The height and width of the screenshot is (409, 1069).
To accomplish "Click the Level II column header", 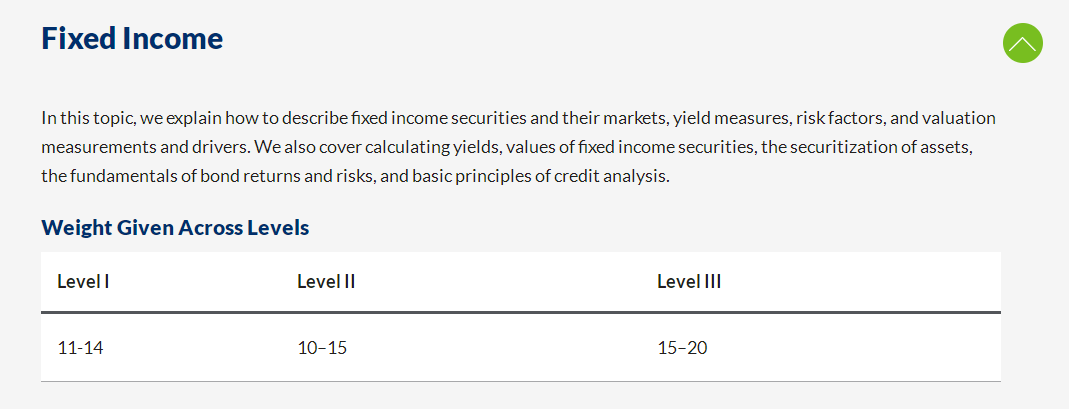I will tap(326, 282).
